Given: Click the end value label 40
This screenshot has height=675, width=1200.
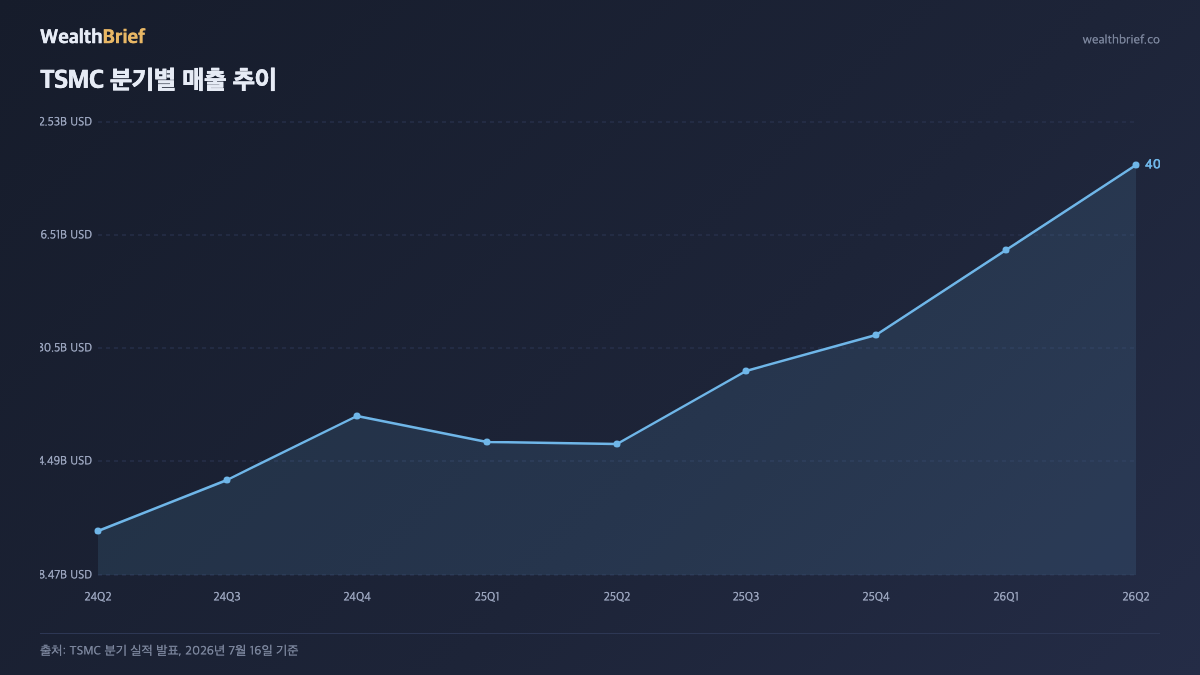Looking at the screenshot, I should [x=1152, y=164].
